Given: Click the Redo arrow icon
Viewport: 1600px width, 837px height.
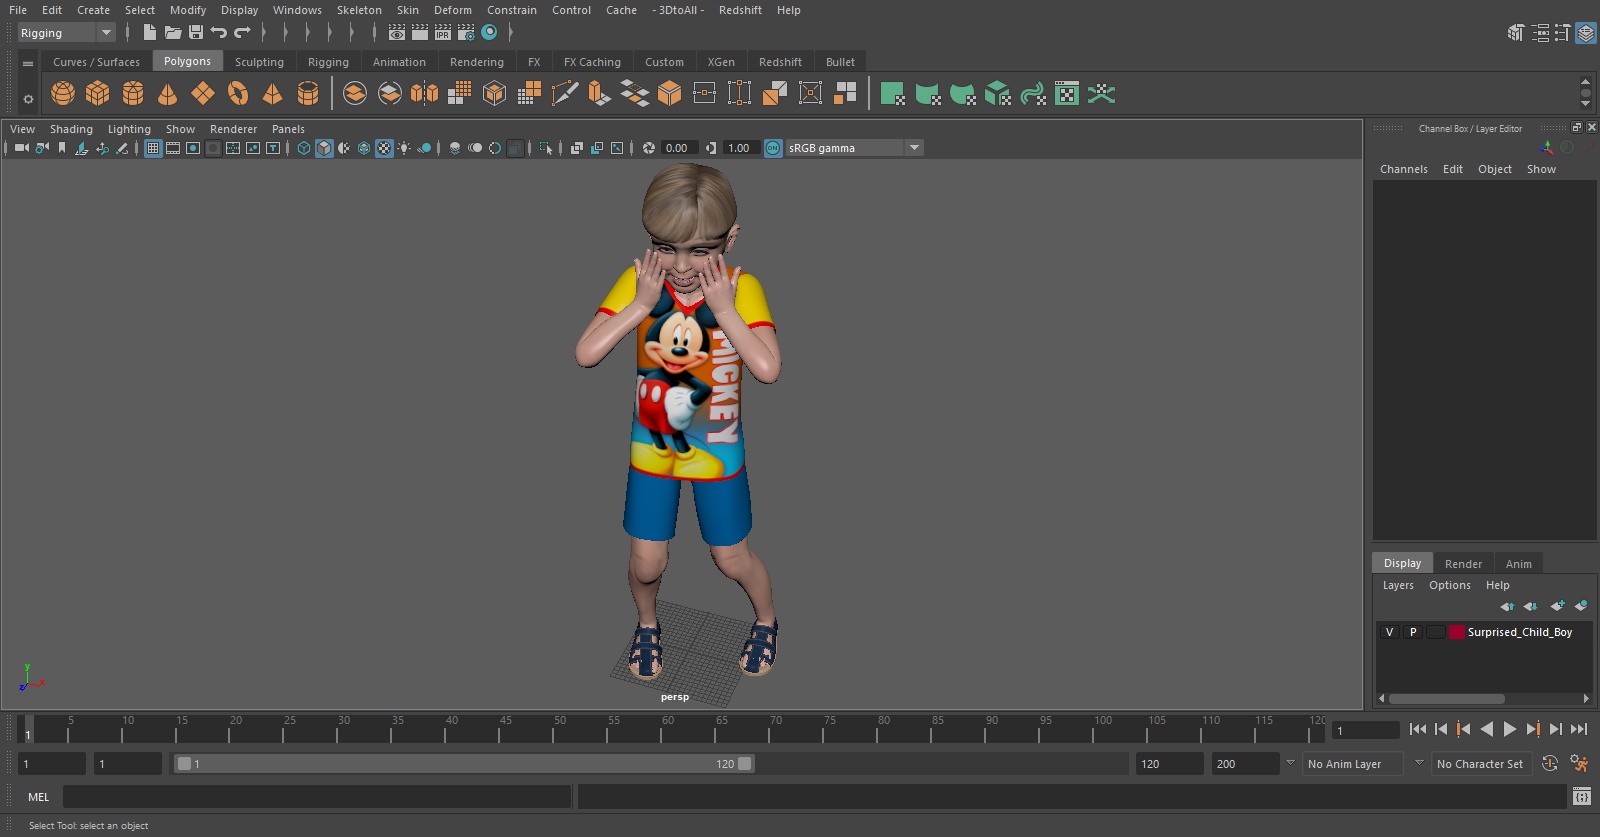Looking at the screenshot, I should [242, 33].
